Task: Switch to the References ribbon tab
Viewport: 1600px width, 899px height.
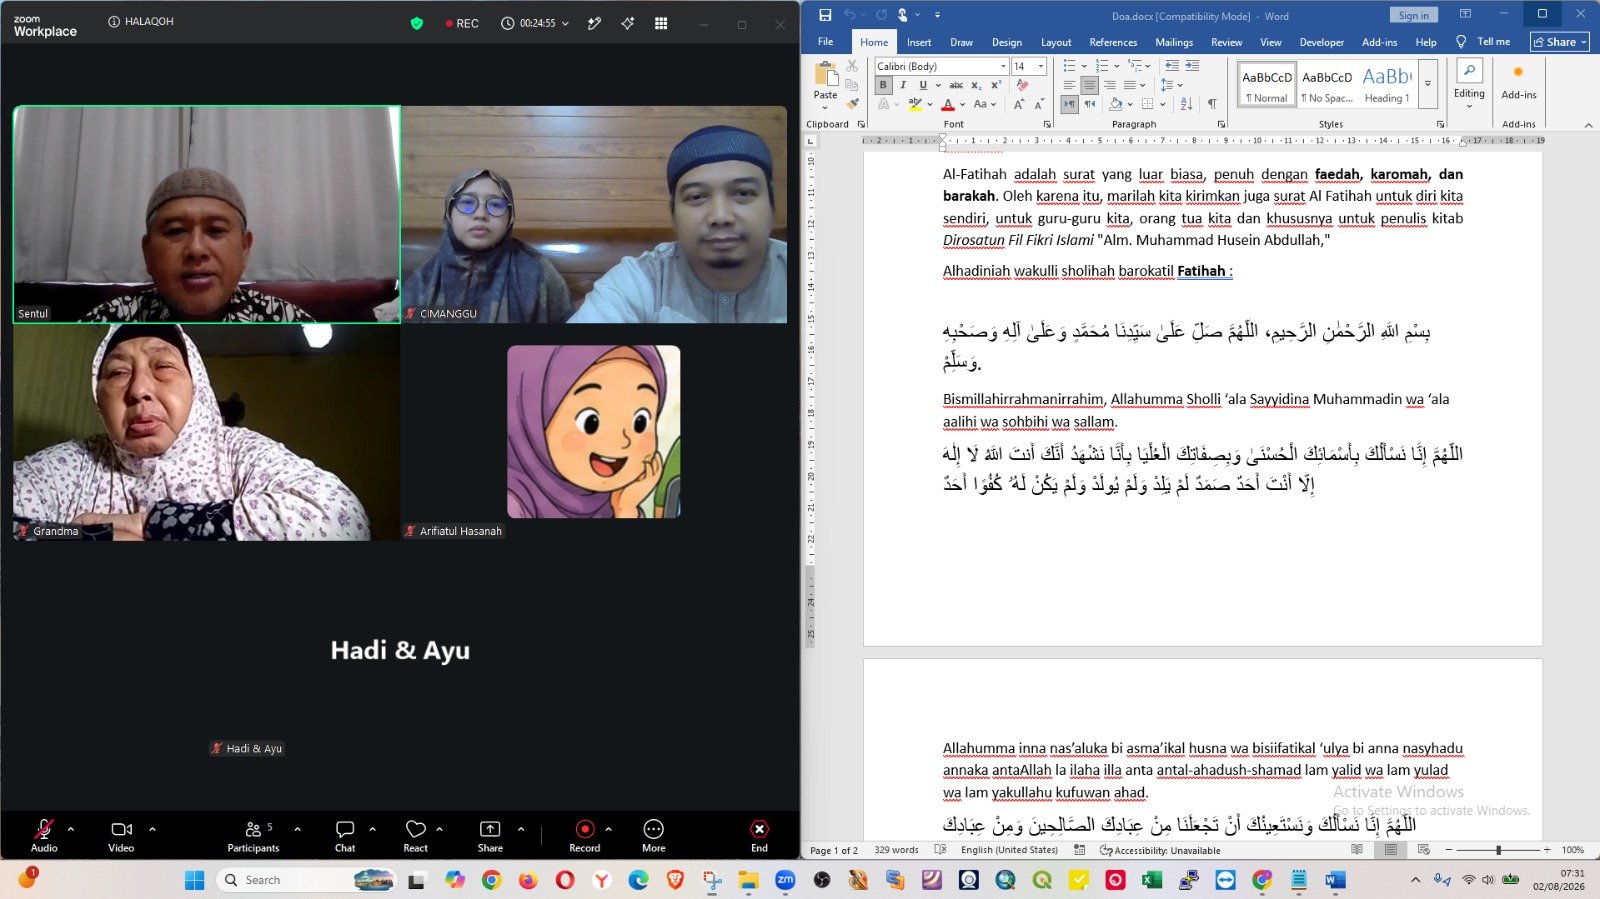Action: coord(1113,42)
